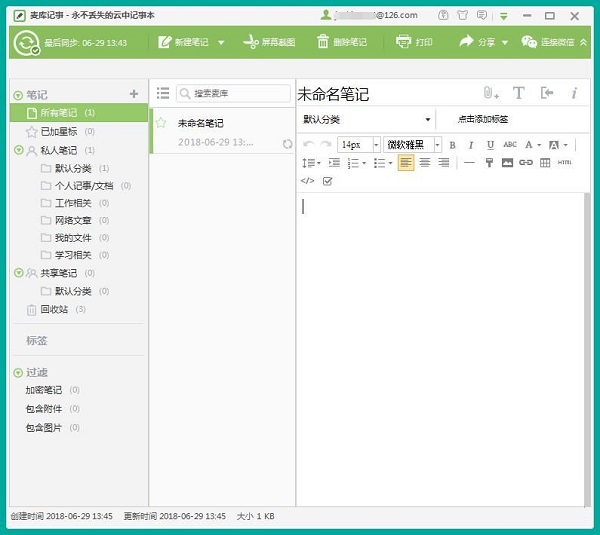Click the attachment paperclip icon
The image size is (600, 535).
click(x=489, y=93)
